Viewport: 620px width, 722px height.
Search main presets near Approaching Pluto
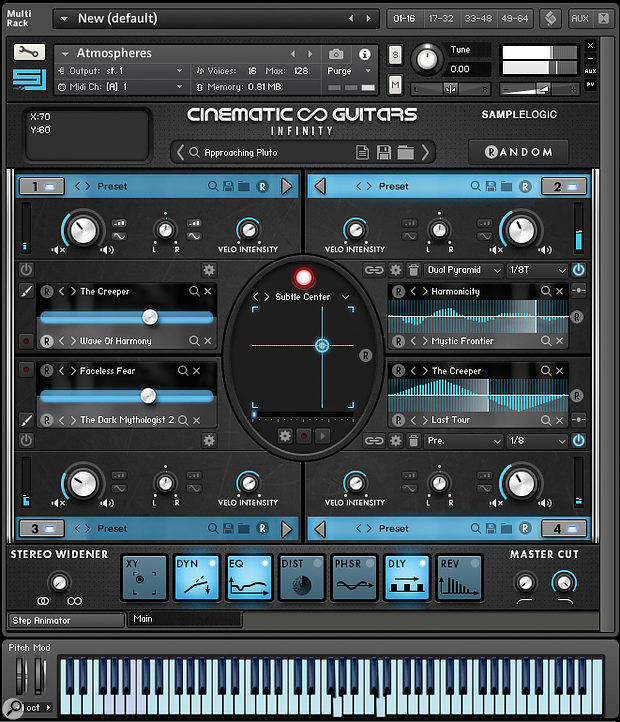(x=194, y=152)
